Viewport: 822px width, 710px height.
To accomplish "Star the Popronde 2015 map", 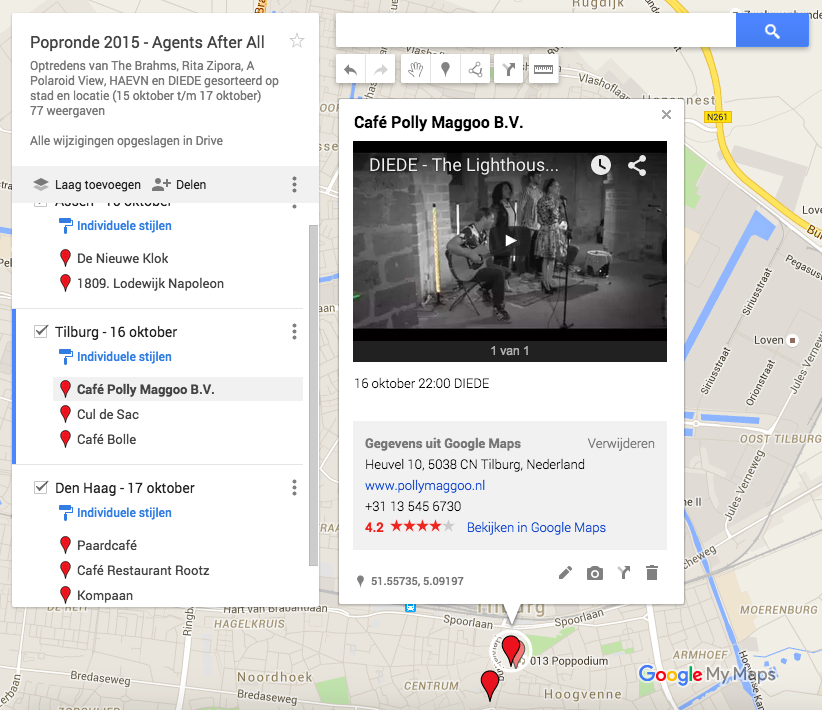I will (297, 41).
